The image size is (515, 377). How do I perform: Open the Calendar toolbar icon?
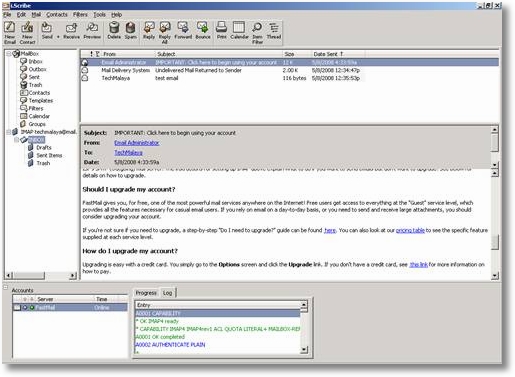[239, 31]
